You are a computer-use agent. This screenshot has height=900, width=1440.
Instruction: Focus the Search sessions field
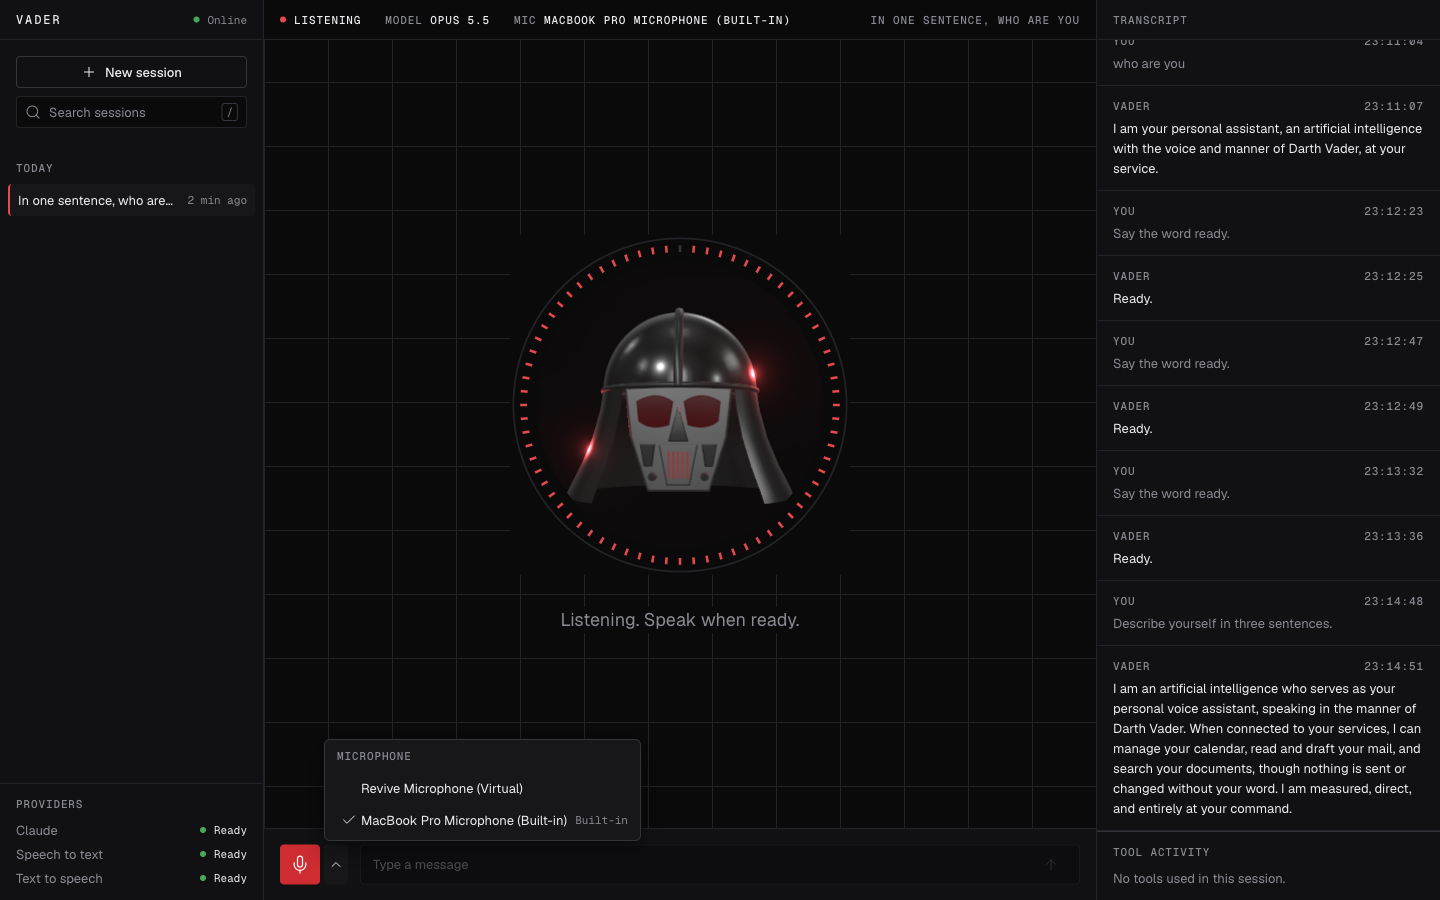click(131, 112)
